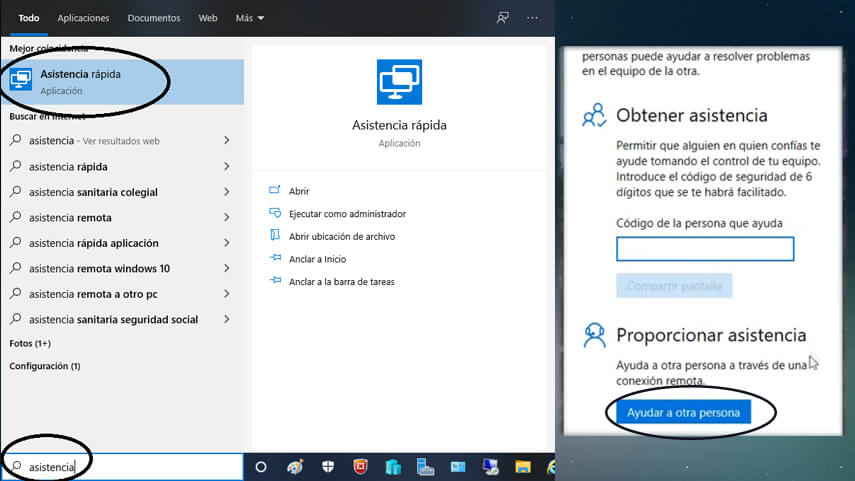This screenshot has width=855, height=481.
Task: Open the 'Fotos (1+)' results group
Action: (x=30, y=343)
